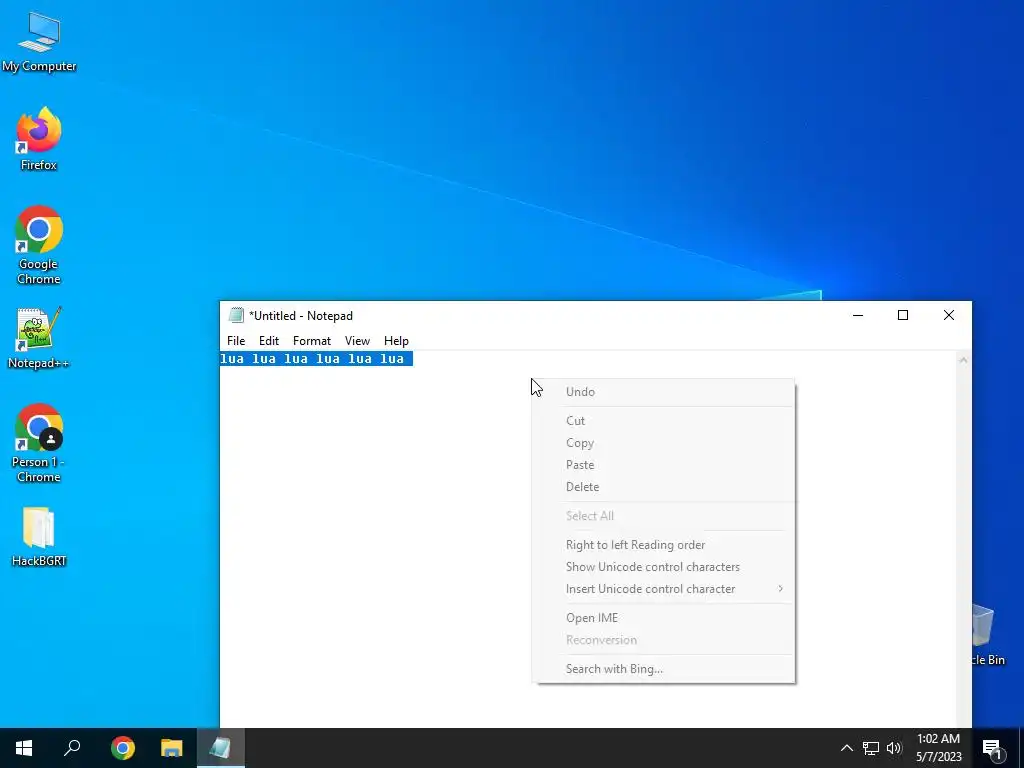The width and height of the screenshot is (1024, 768).
Task: Open the View menu in Notepad
Action: [x=357, y=341]
